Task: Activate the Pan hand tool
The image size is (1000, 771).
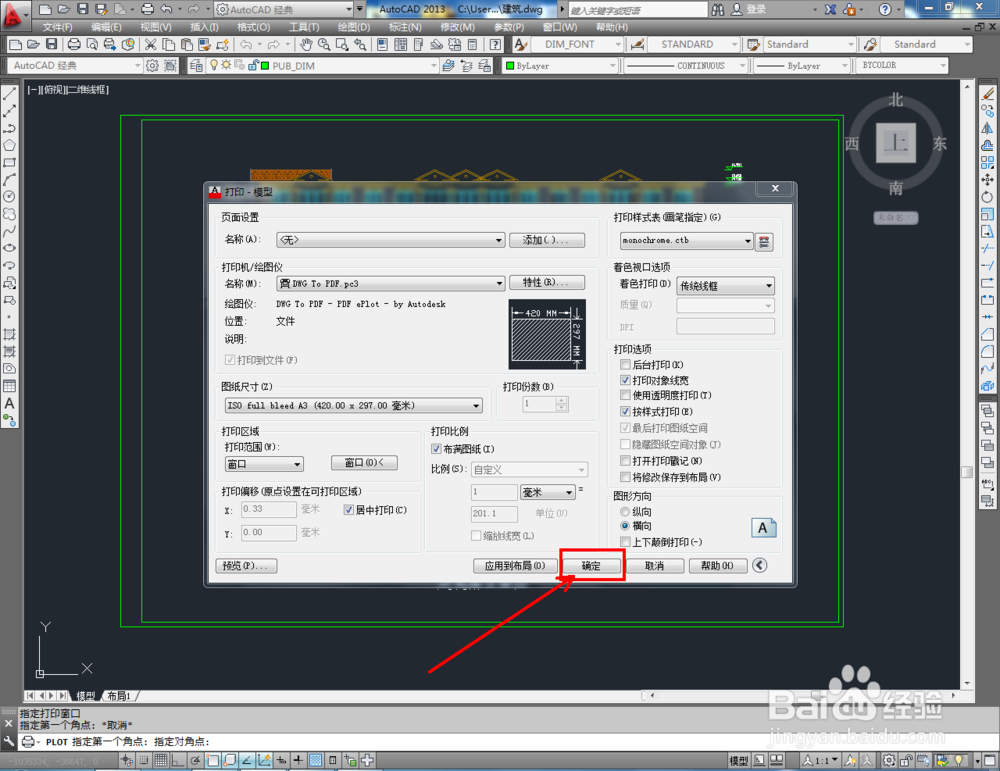Action: (307, 44)
